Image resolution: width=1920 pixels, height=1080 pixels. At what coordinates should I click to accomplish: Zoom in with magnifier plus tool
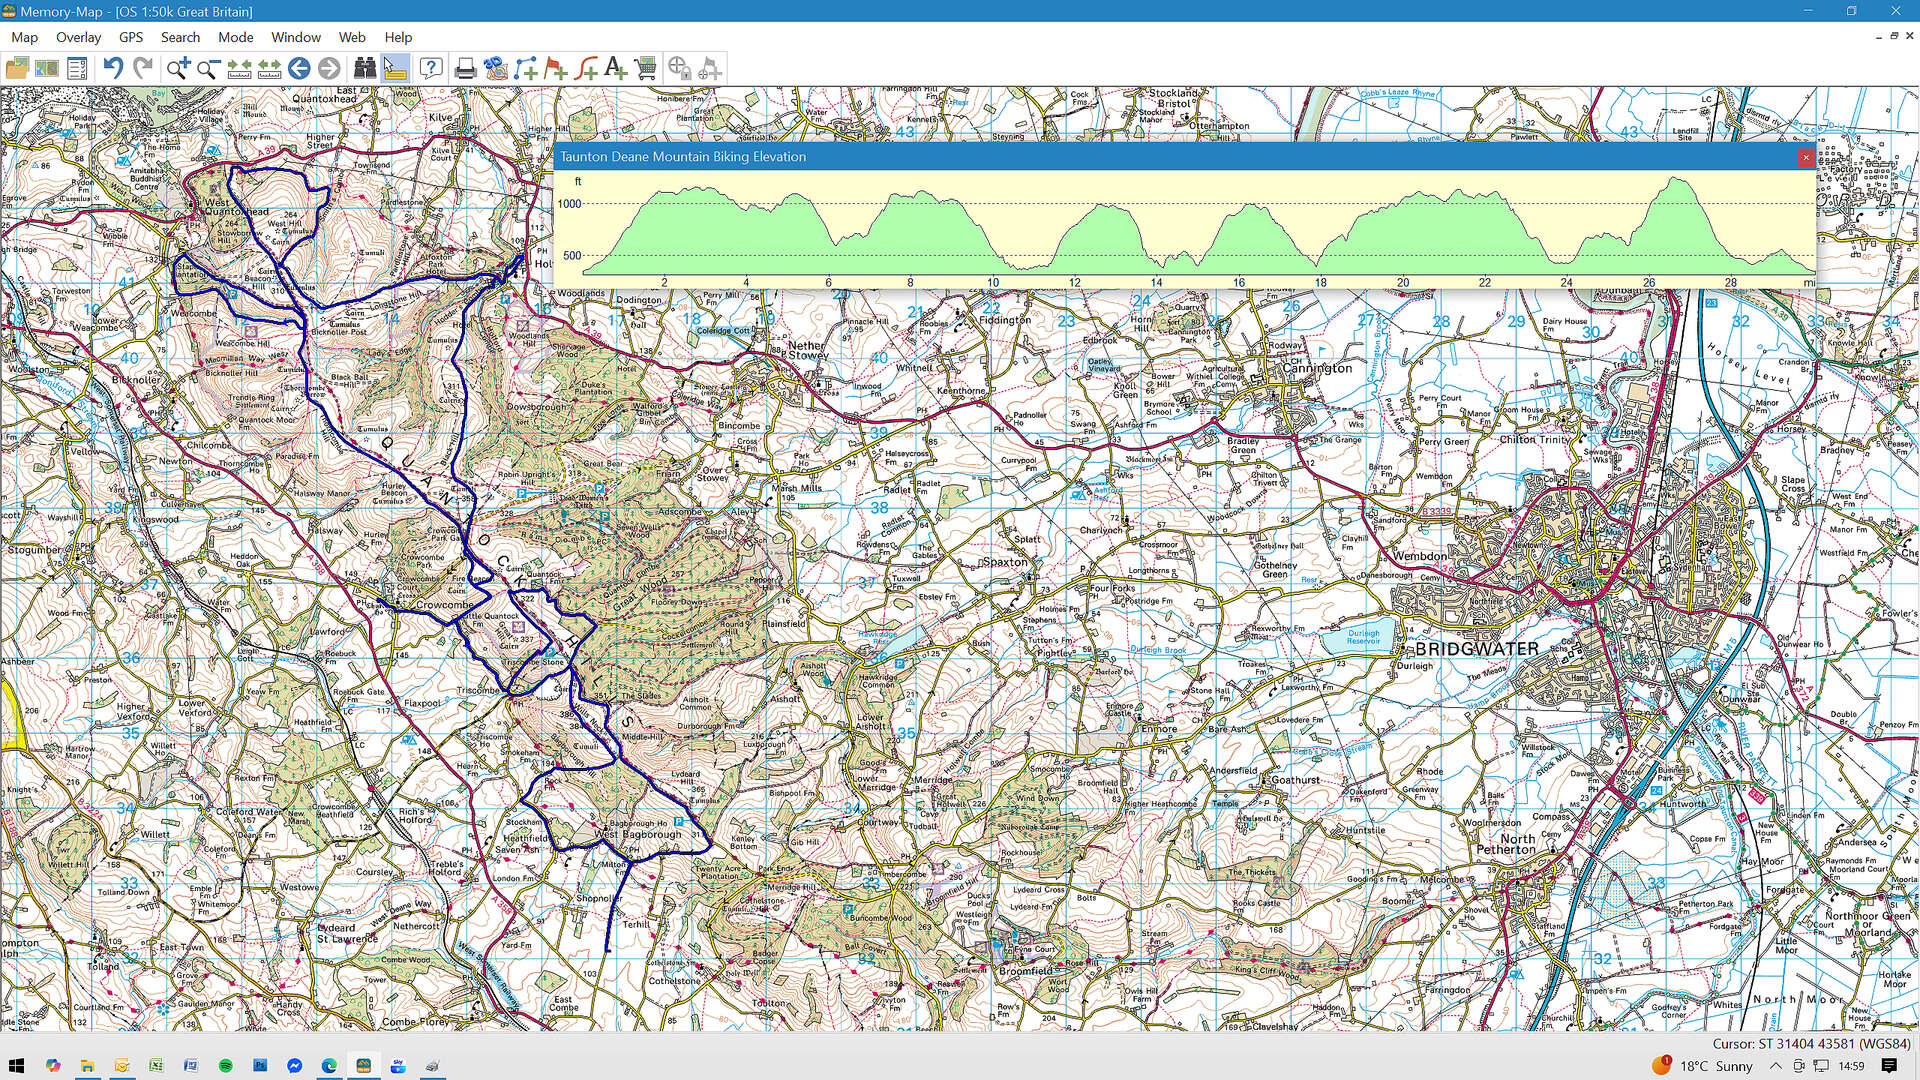click(x=178, y=68)
